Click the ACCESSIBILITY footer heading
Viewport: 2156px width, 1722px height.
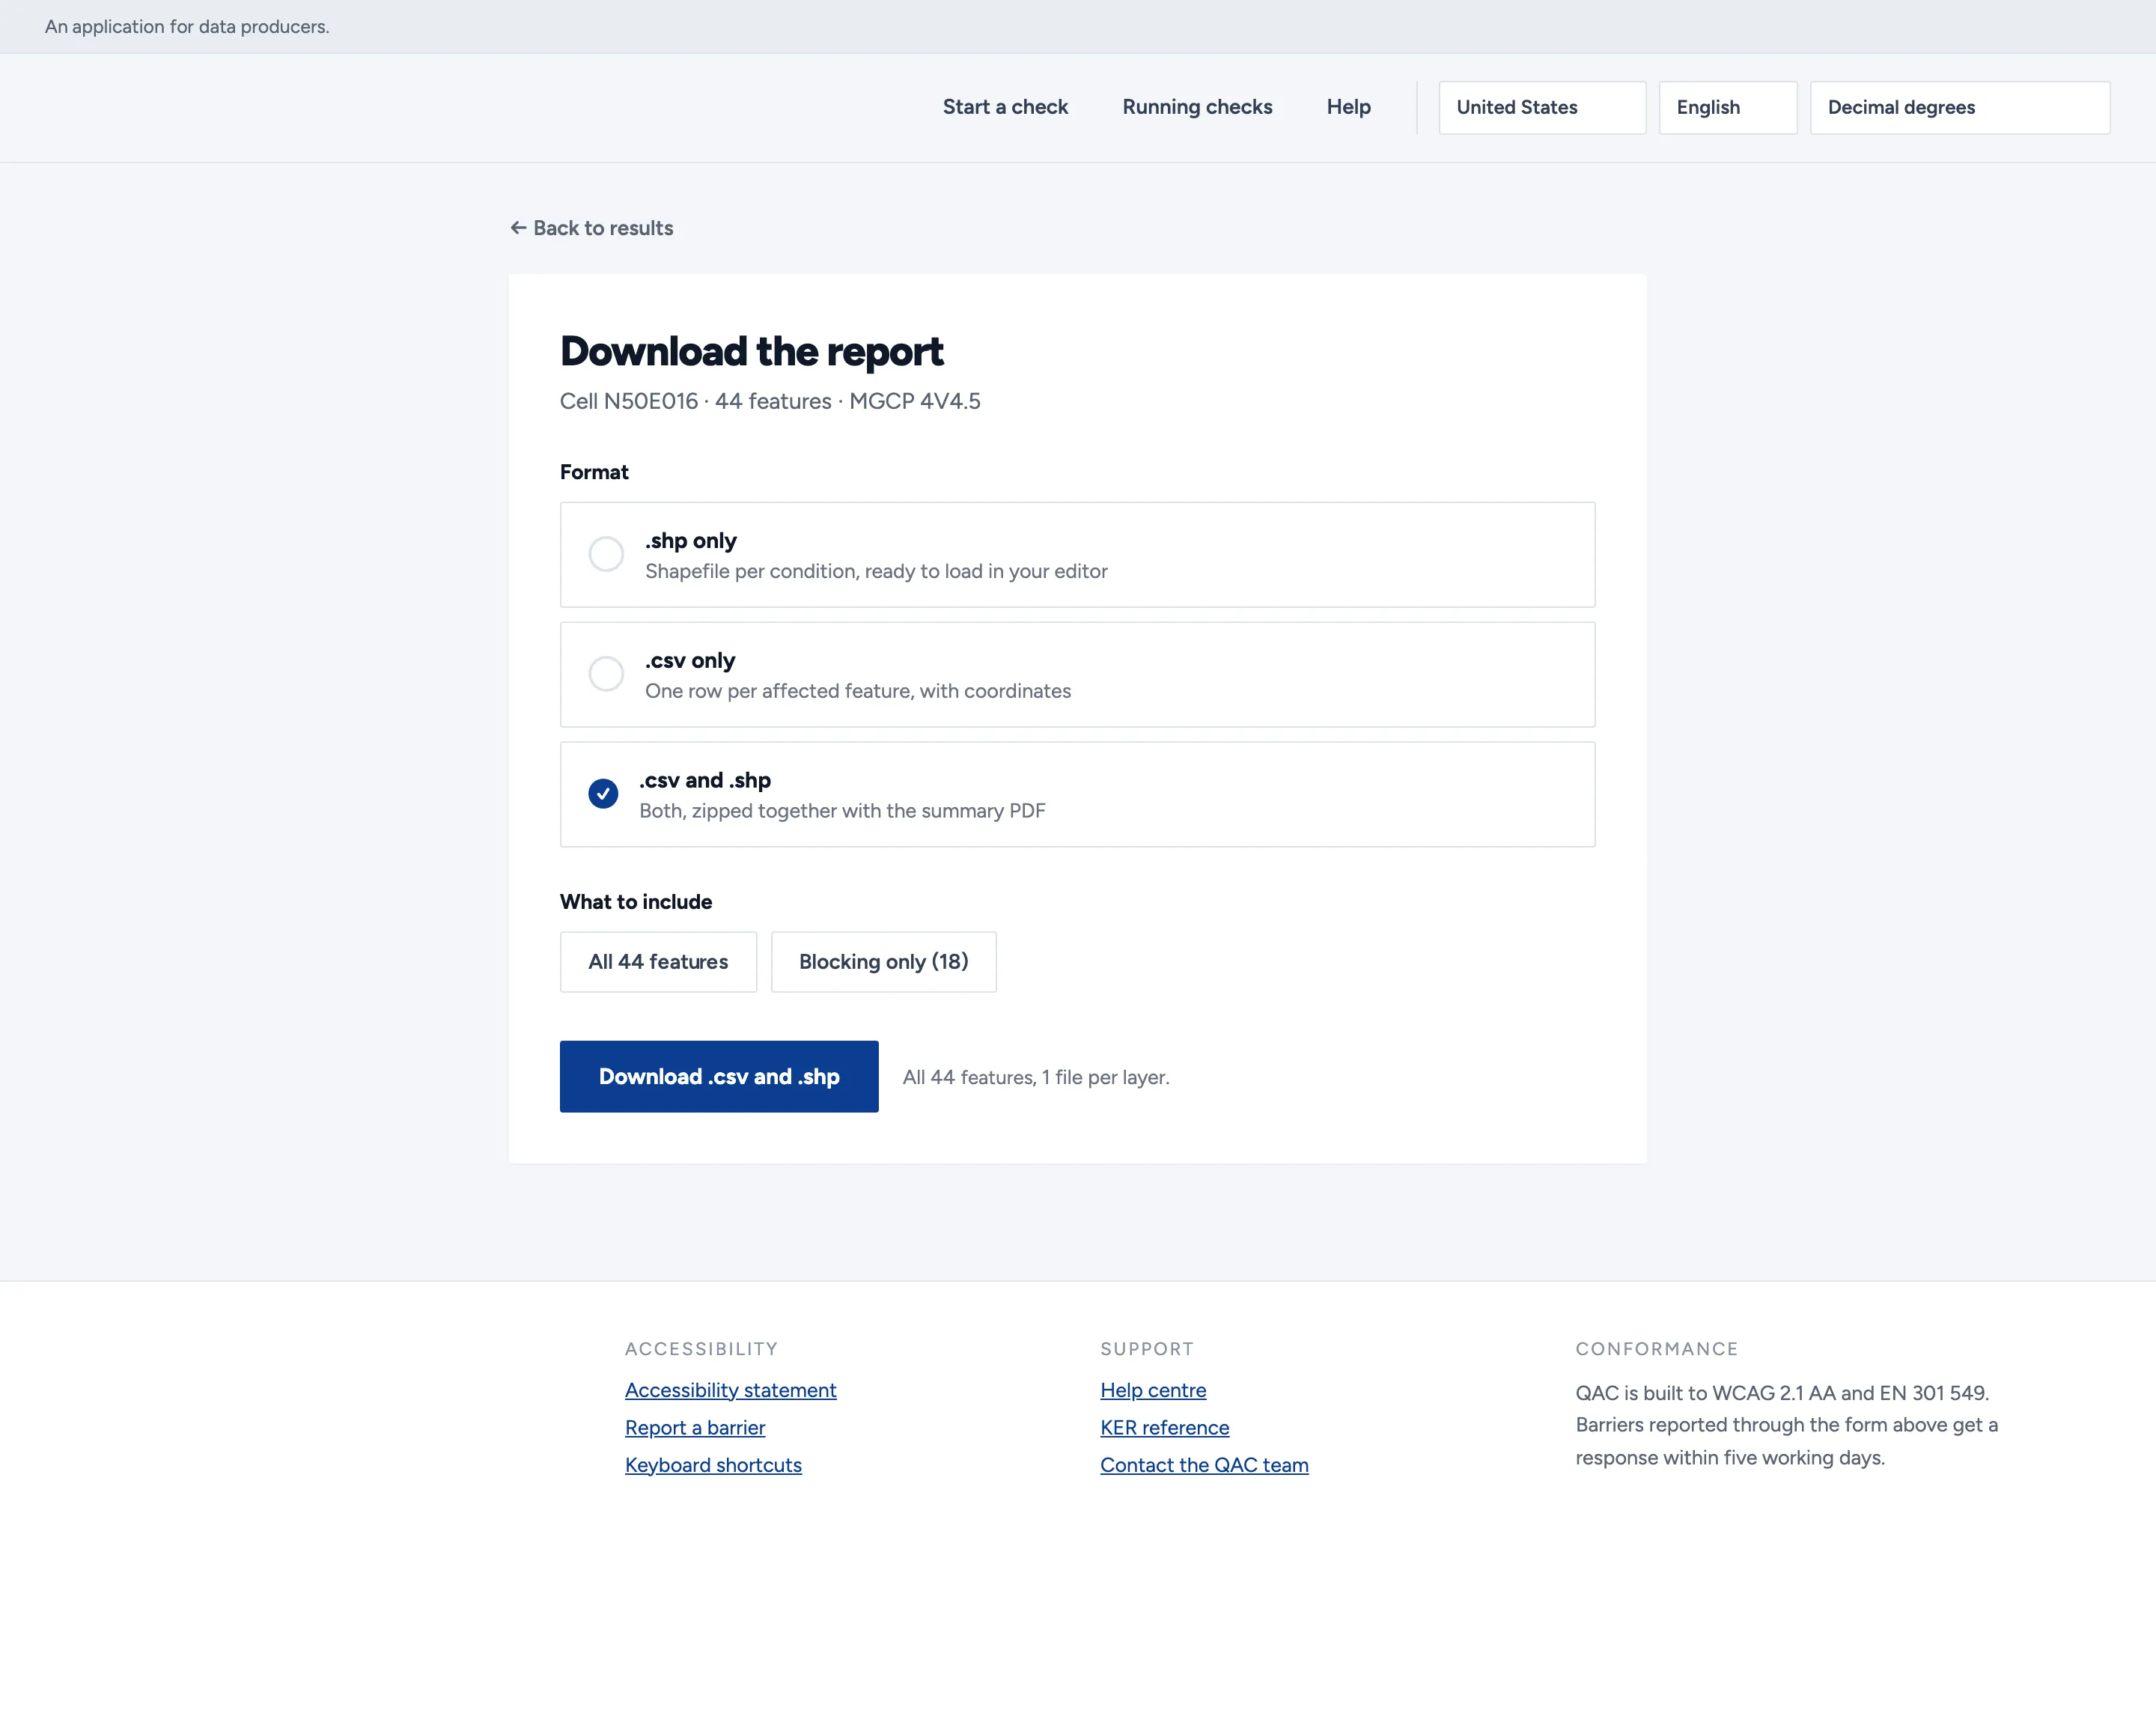pyautogui.click(x=701, y=1349)
